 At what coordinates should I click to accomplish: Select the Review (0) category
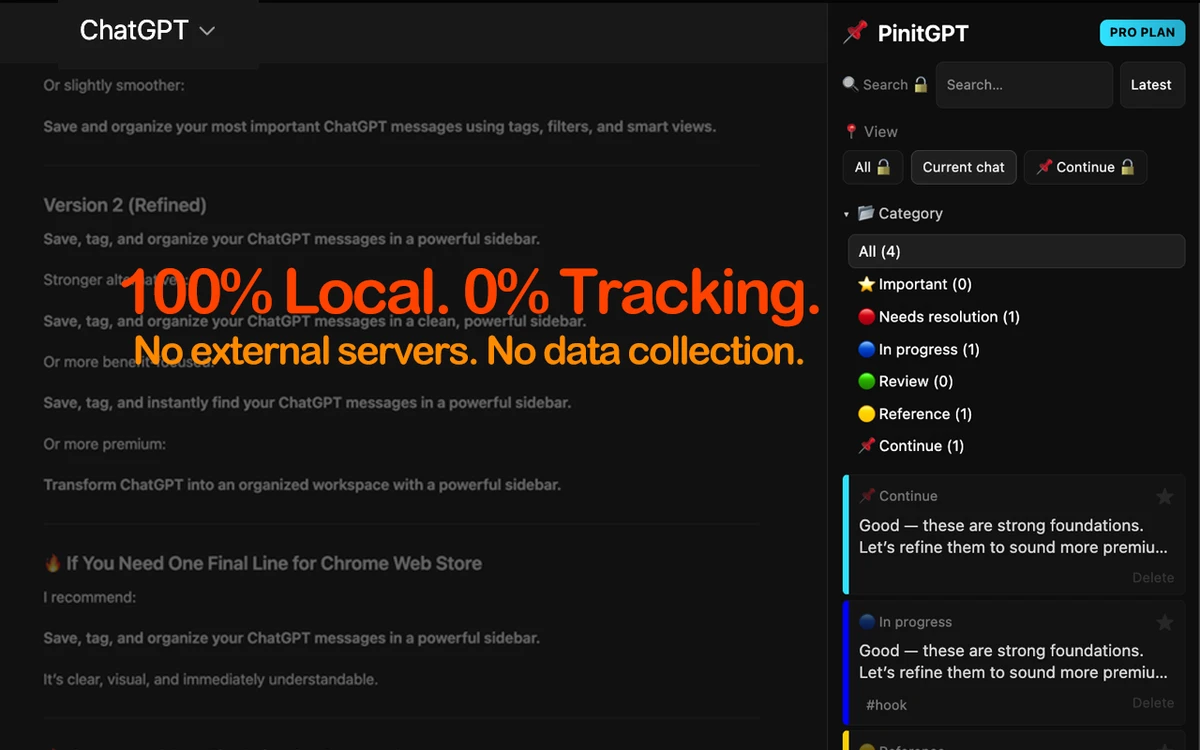(1016, 381)
